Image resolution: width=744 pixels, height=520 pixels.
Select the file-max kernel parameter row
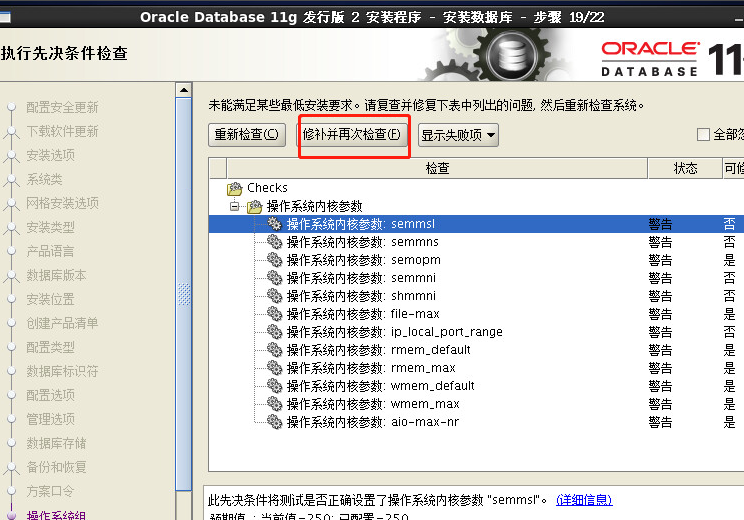click(x=476, y=314)
